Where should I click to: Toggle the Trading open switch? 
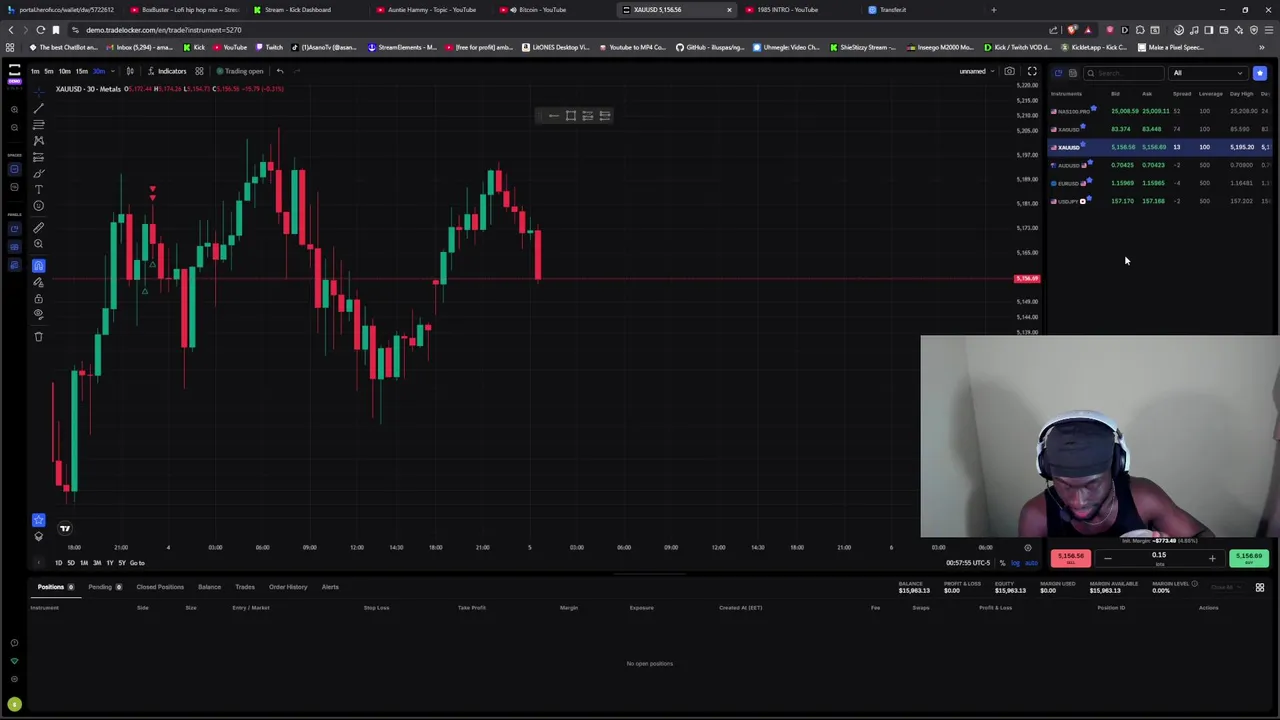click(x=240, y=71)
